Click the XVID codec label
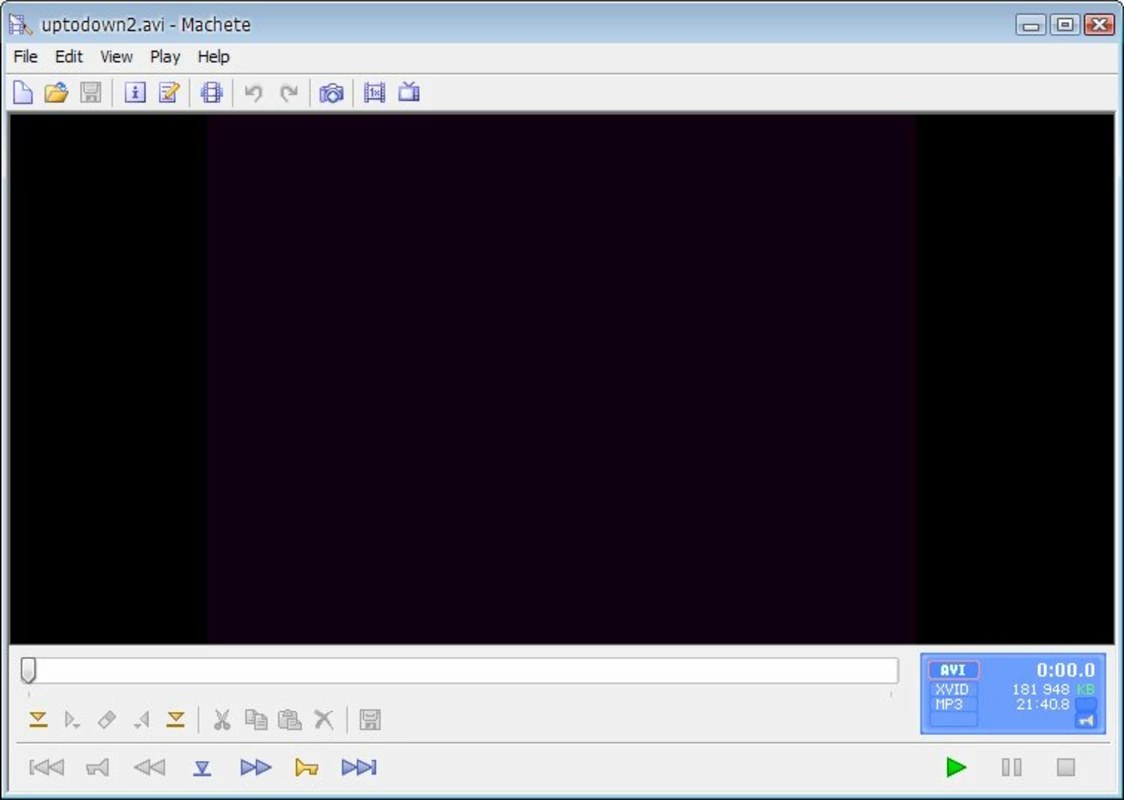 pos(953,689)
